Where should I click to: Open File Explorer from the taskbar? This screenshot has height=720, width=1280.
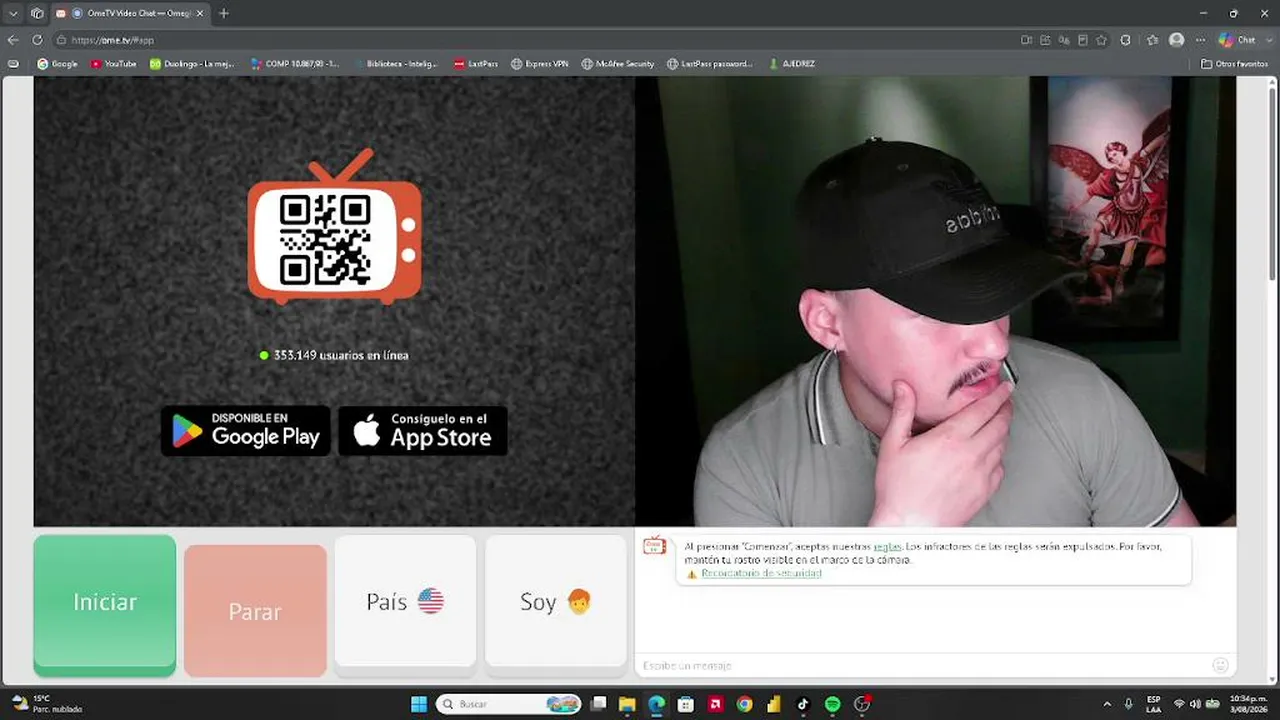click(627, 704)
